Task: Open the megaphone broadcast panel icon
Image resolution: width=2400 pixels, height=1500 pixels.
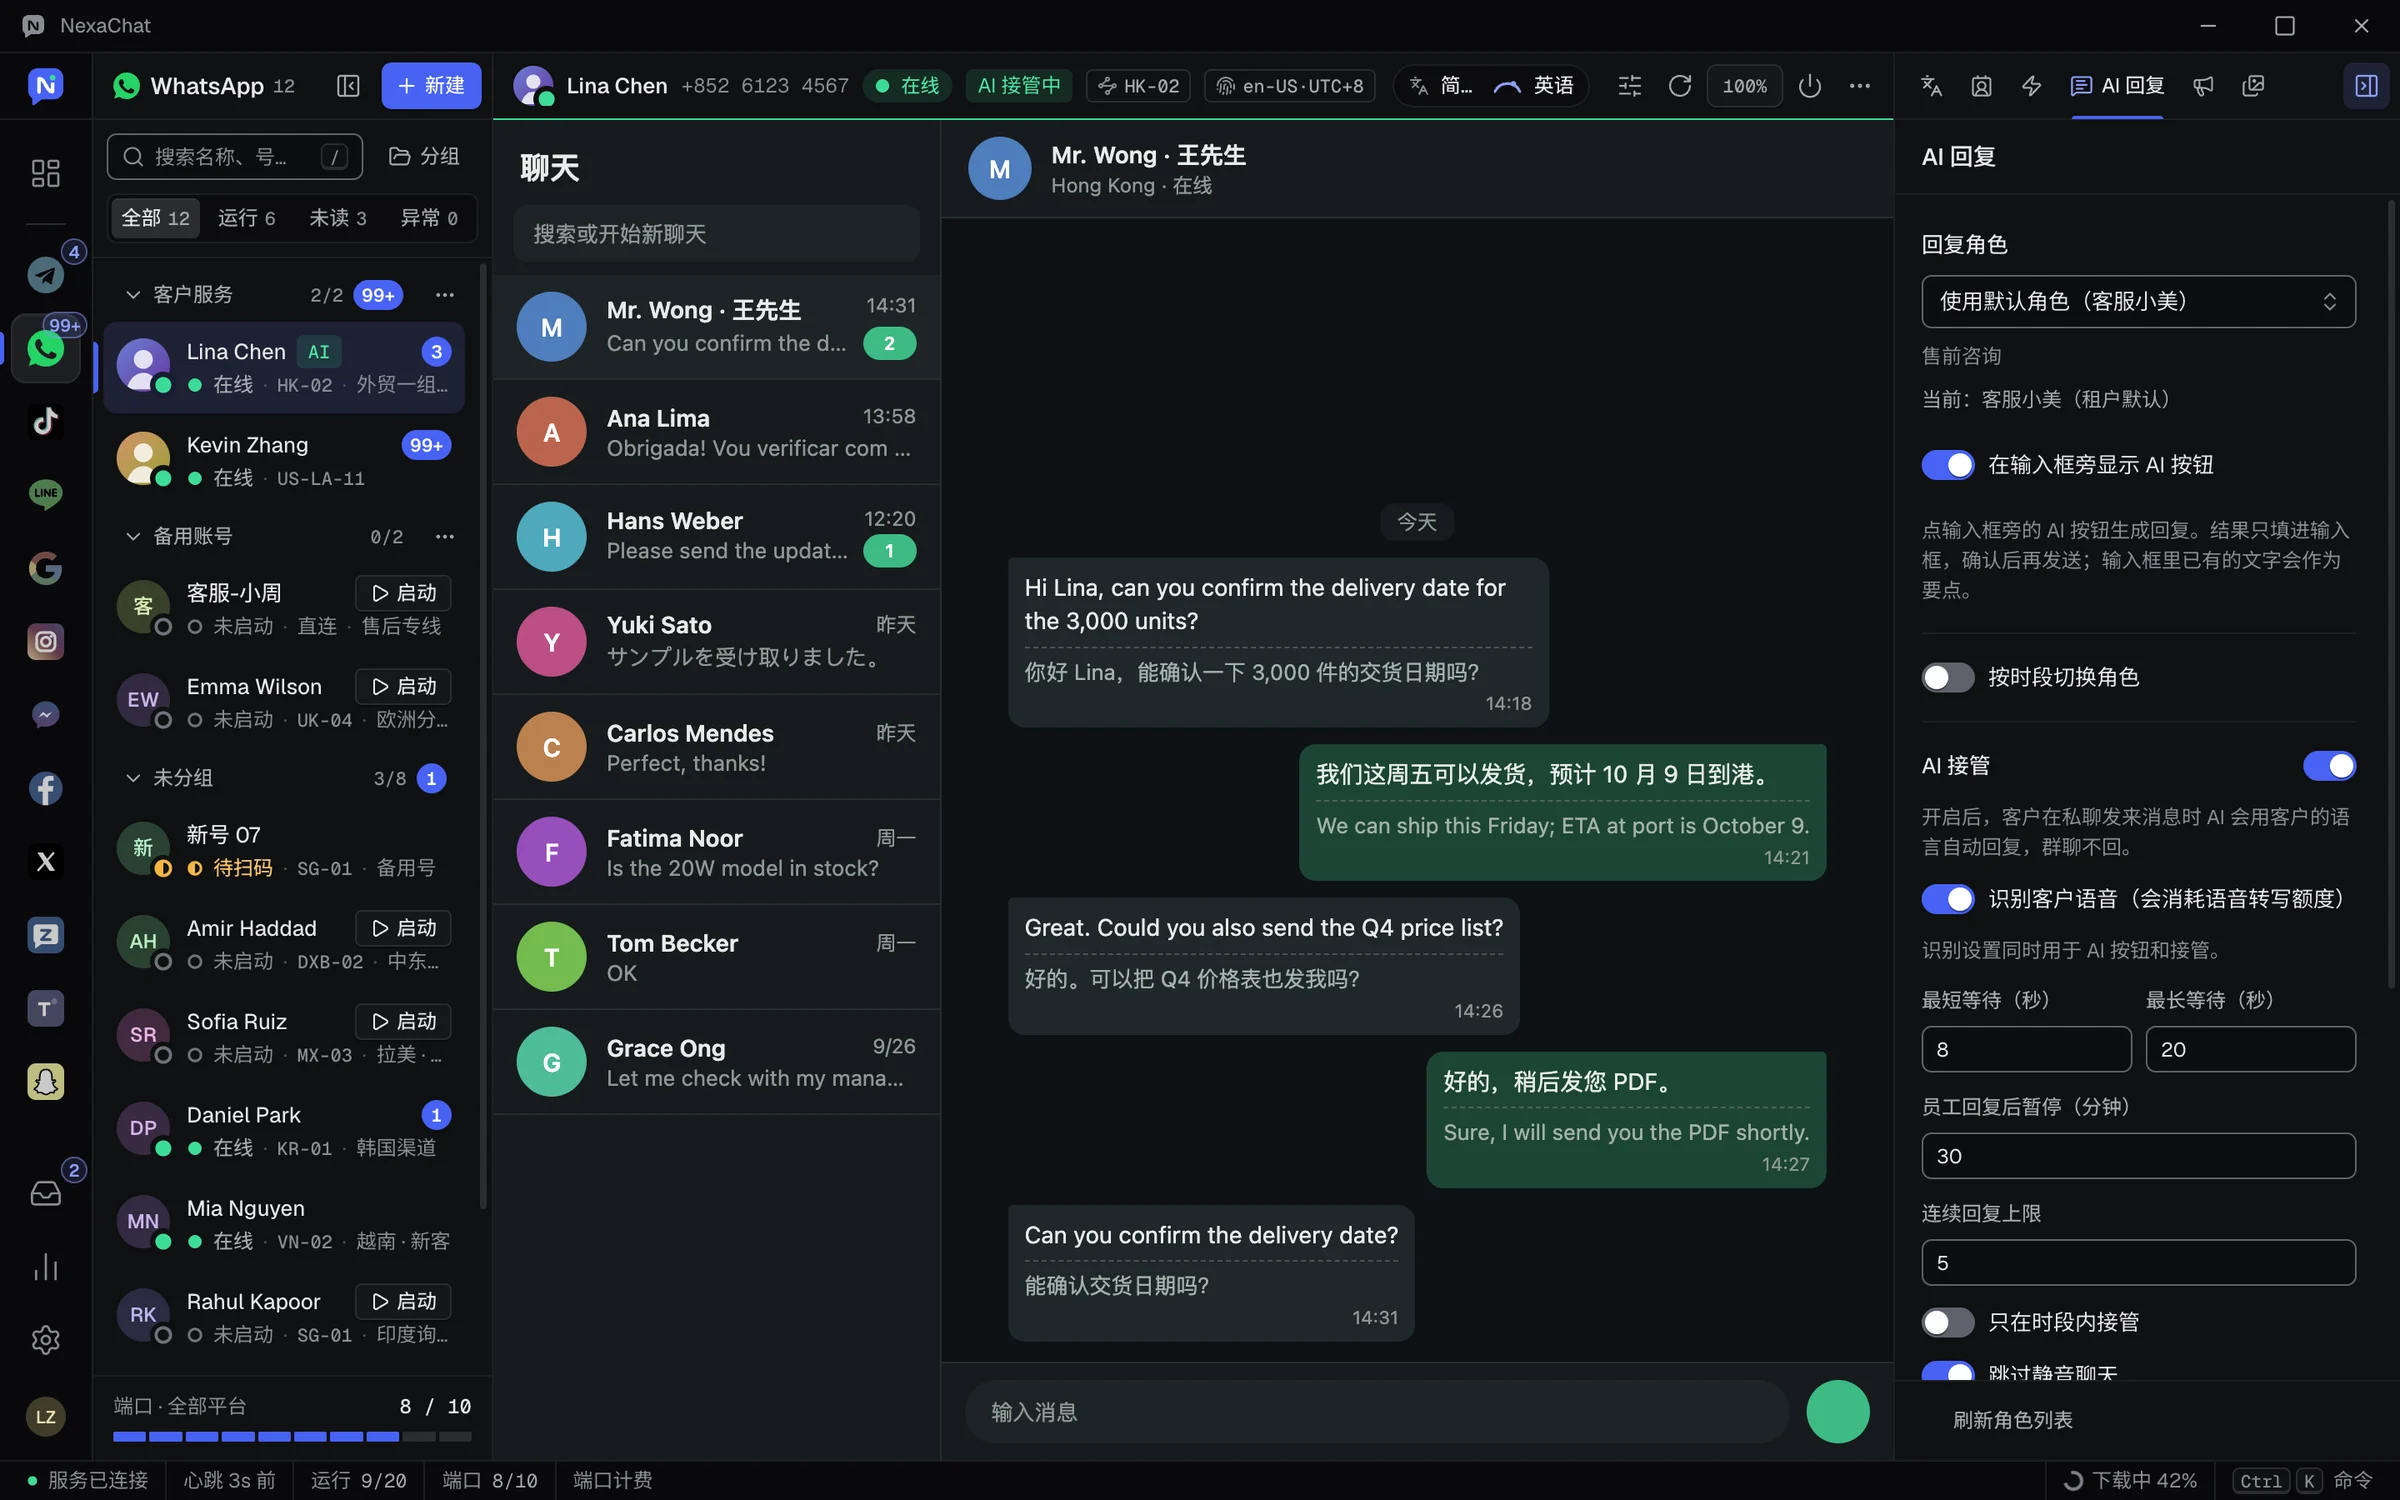Action: [2203, 86]
